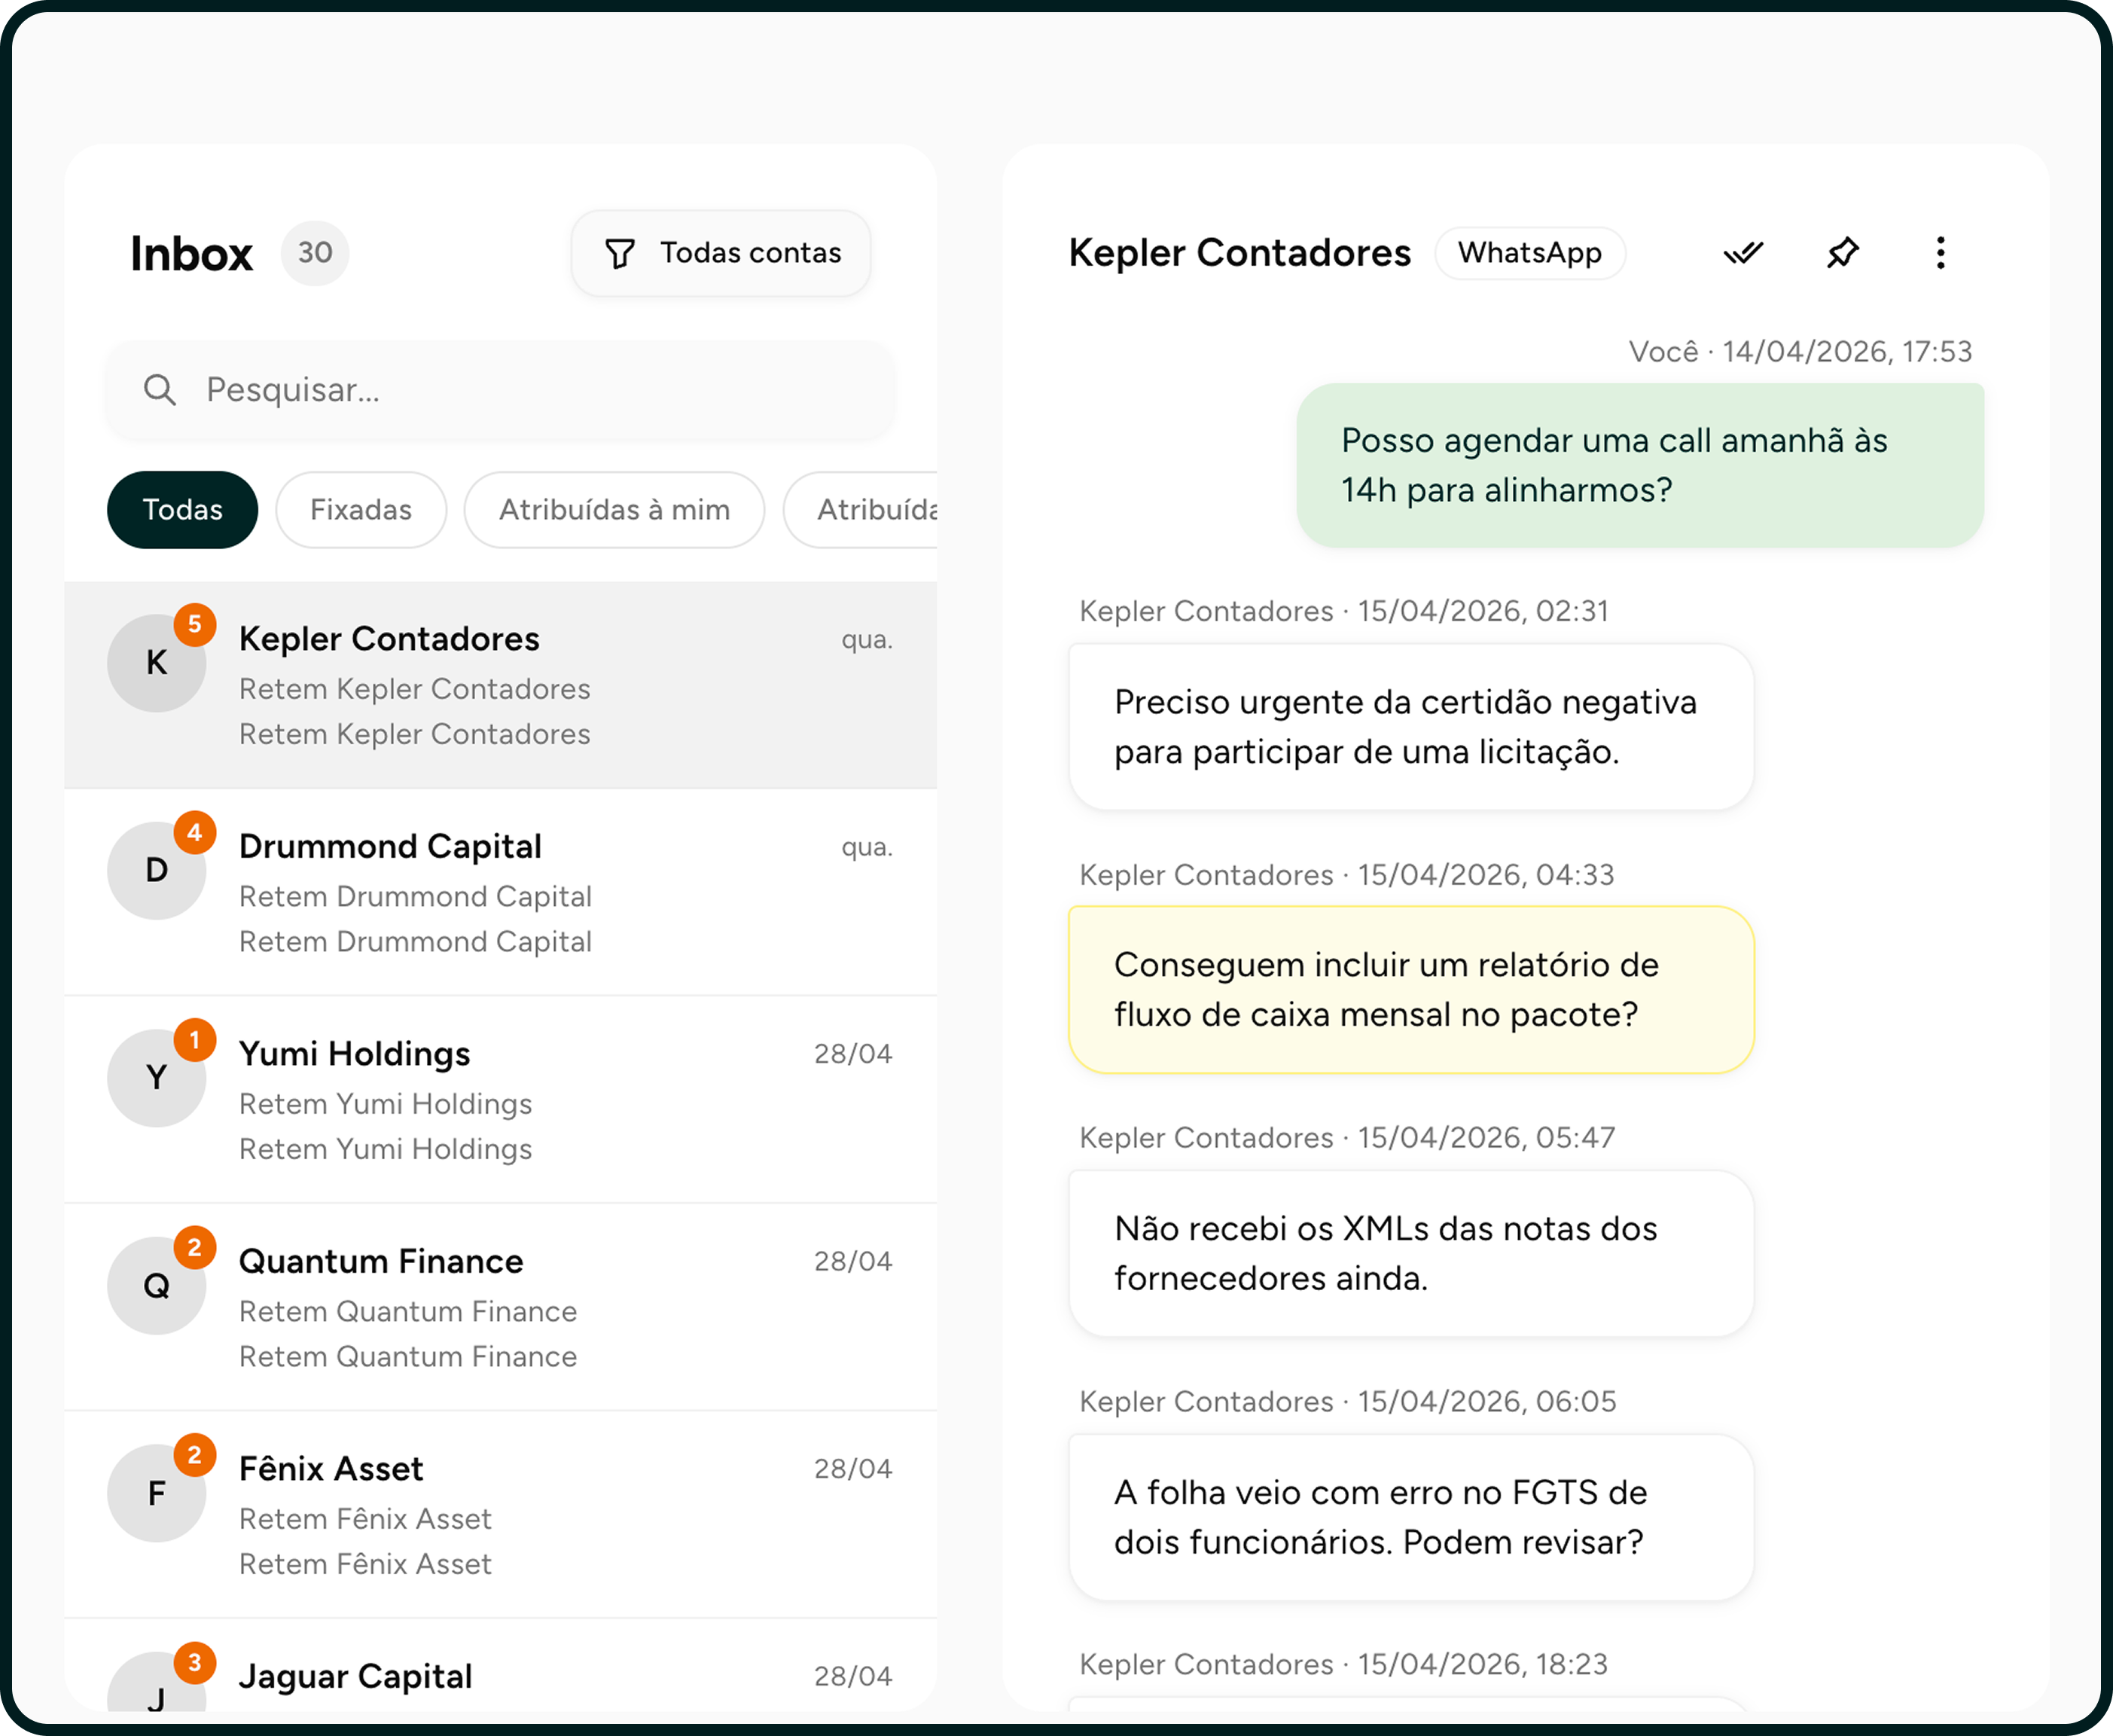
Task: Click the unread badge 5 on Kepler Contadores
Action: click(x=195, y=625)
